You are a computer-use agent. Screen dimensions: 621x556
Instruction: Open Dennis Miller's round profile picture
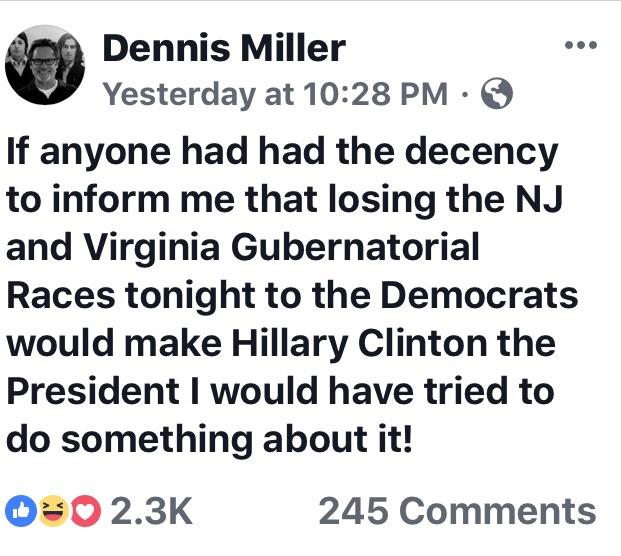45,65
